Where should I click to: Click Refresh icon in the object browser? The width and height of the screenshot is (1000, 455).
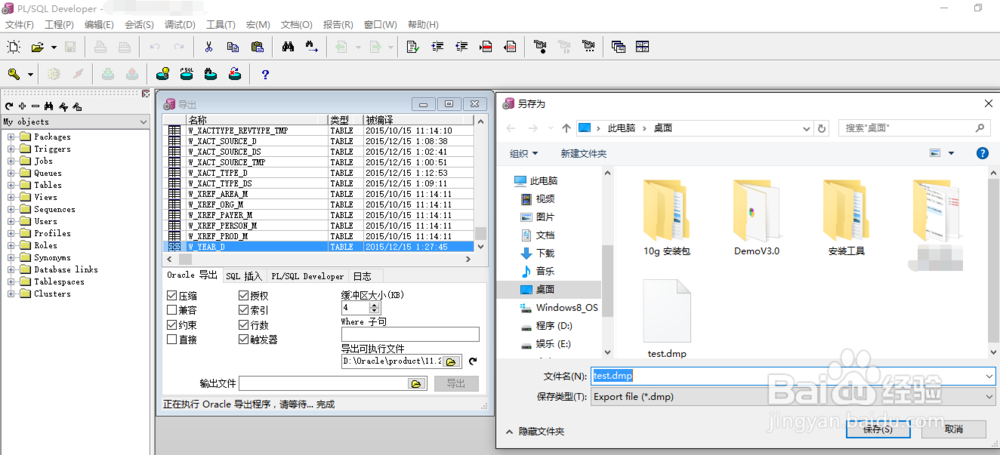click(x=9, y=106)
